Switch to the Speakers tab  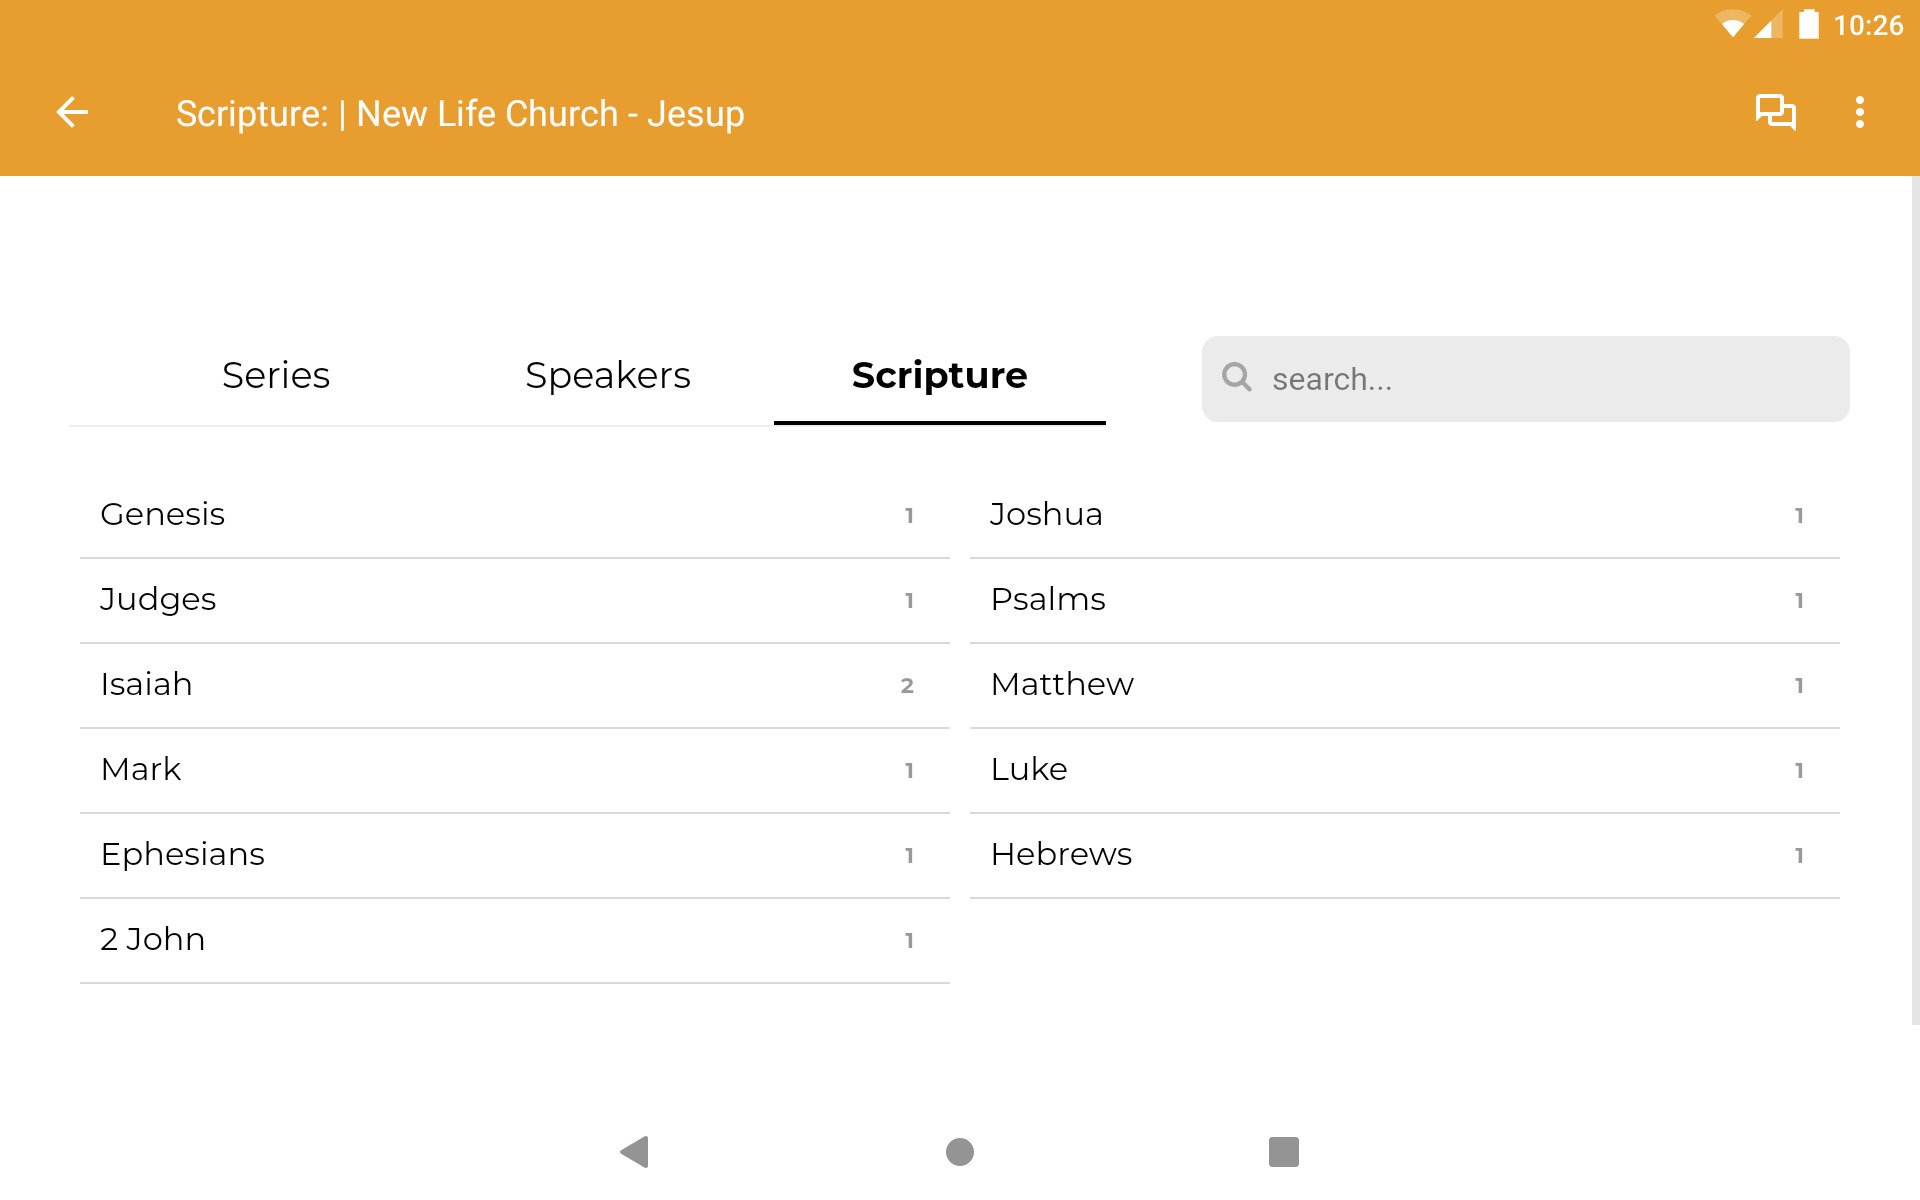tap(607, 376)
